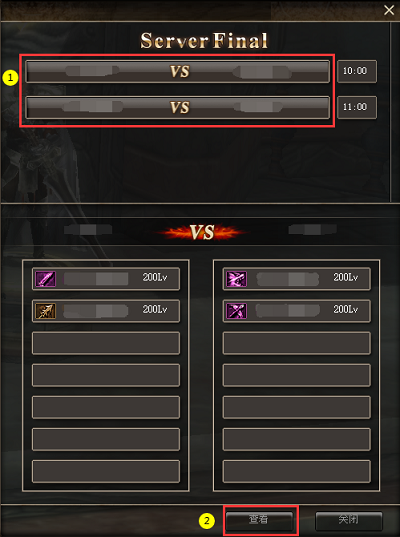The image size is (400, 537).
Task: Click the 10:00 time box
Action: point(357,71)
